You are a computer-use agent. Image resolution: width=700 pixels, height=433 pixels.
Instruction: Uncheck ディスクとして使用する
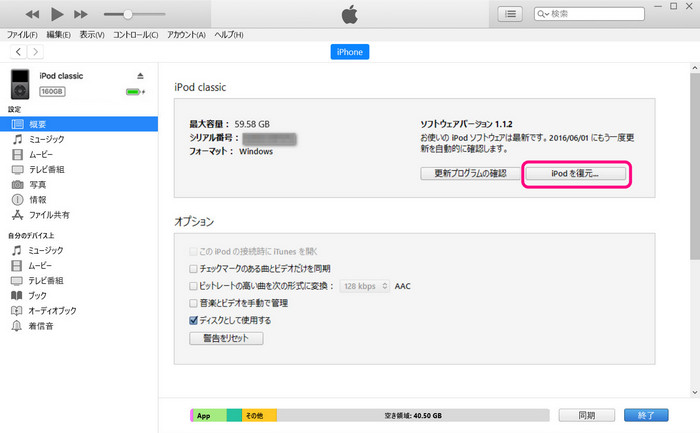click(193, 321)
